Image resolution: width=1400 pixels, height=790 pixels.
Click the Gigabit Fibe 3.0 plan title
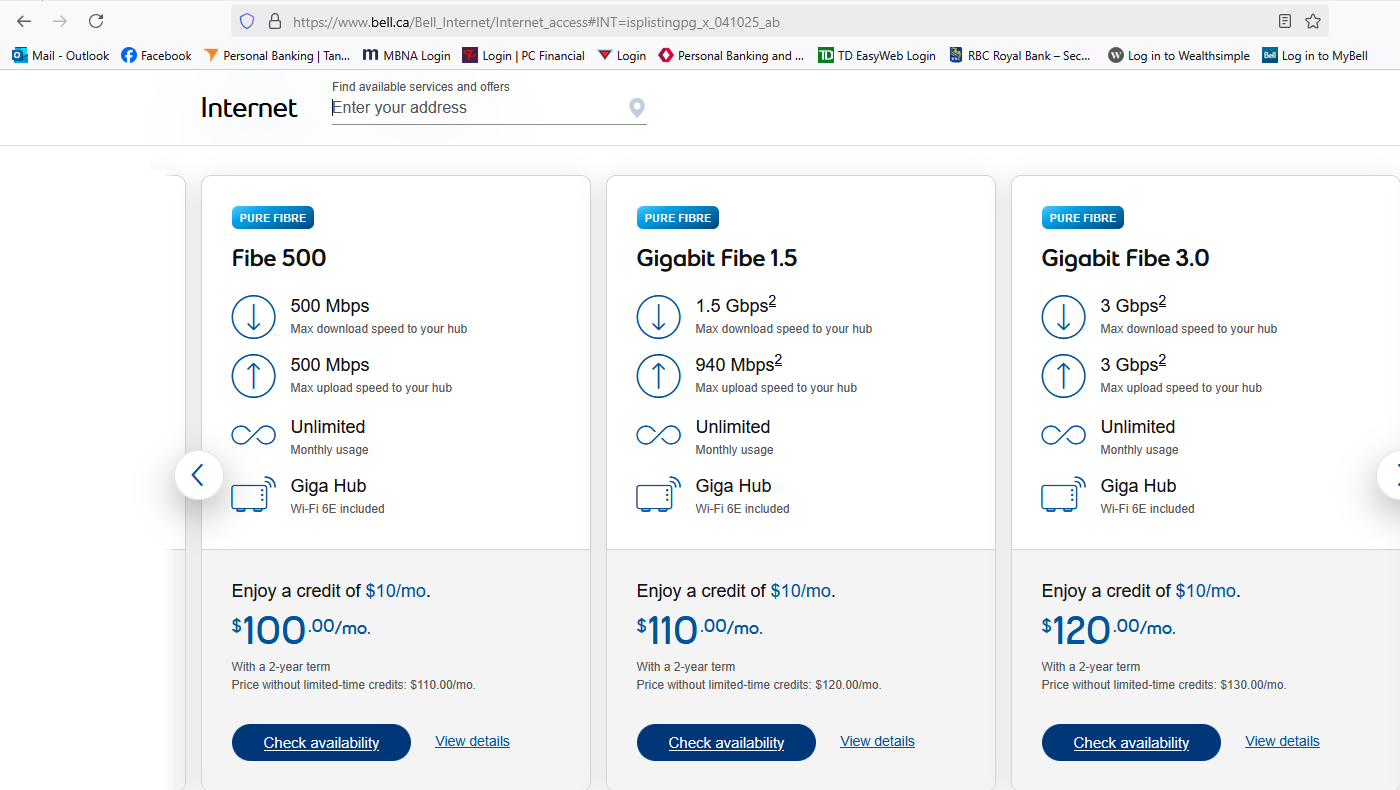click(x=1126, y=258)
